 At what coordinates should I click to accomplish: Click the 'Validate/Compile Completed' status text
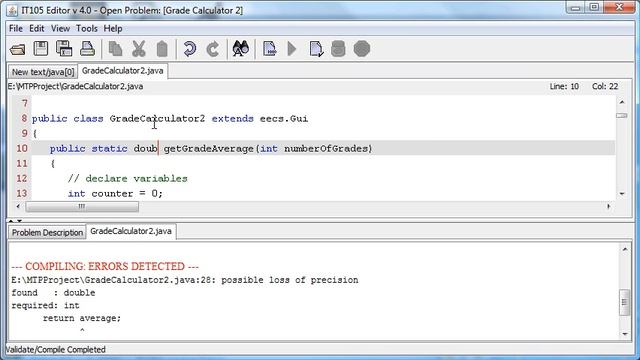(x=56, y=350)
